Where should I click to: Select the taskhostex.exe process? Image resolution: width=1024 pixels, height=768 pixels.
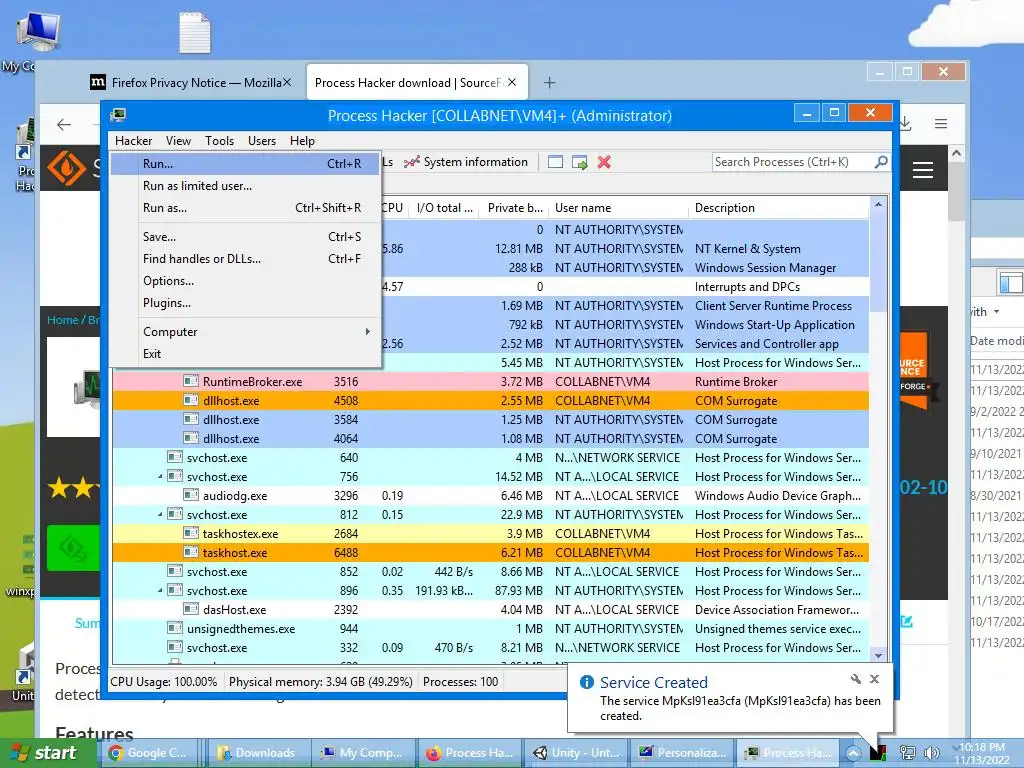tap(490, 534)
